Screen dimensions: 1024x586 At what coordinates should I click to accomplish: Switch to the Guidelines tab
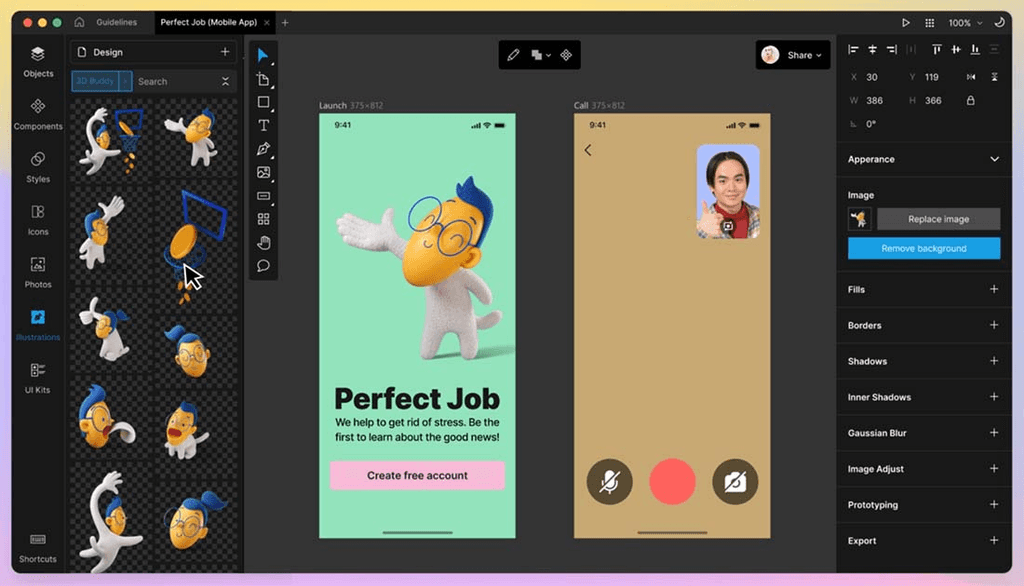(x=116, y=22)
